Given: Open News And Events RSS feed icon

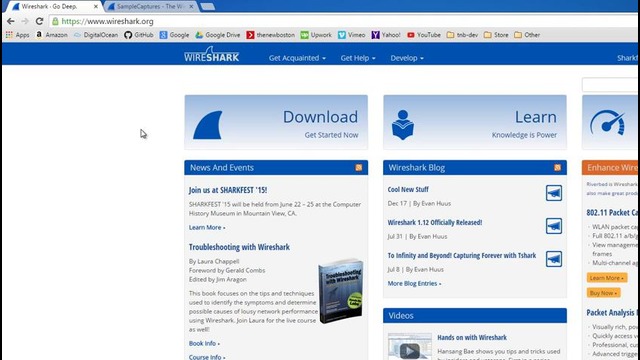Looking at the screenshot, I should [x=358, y=167].
